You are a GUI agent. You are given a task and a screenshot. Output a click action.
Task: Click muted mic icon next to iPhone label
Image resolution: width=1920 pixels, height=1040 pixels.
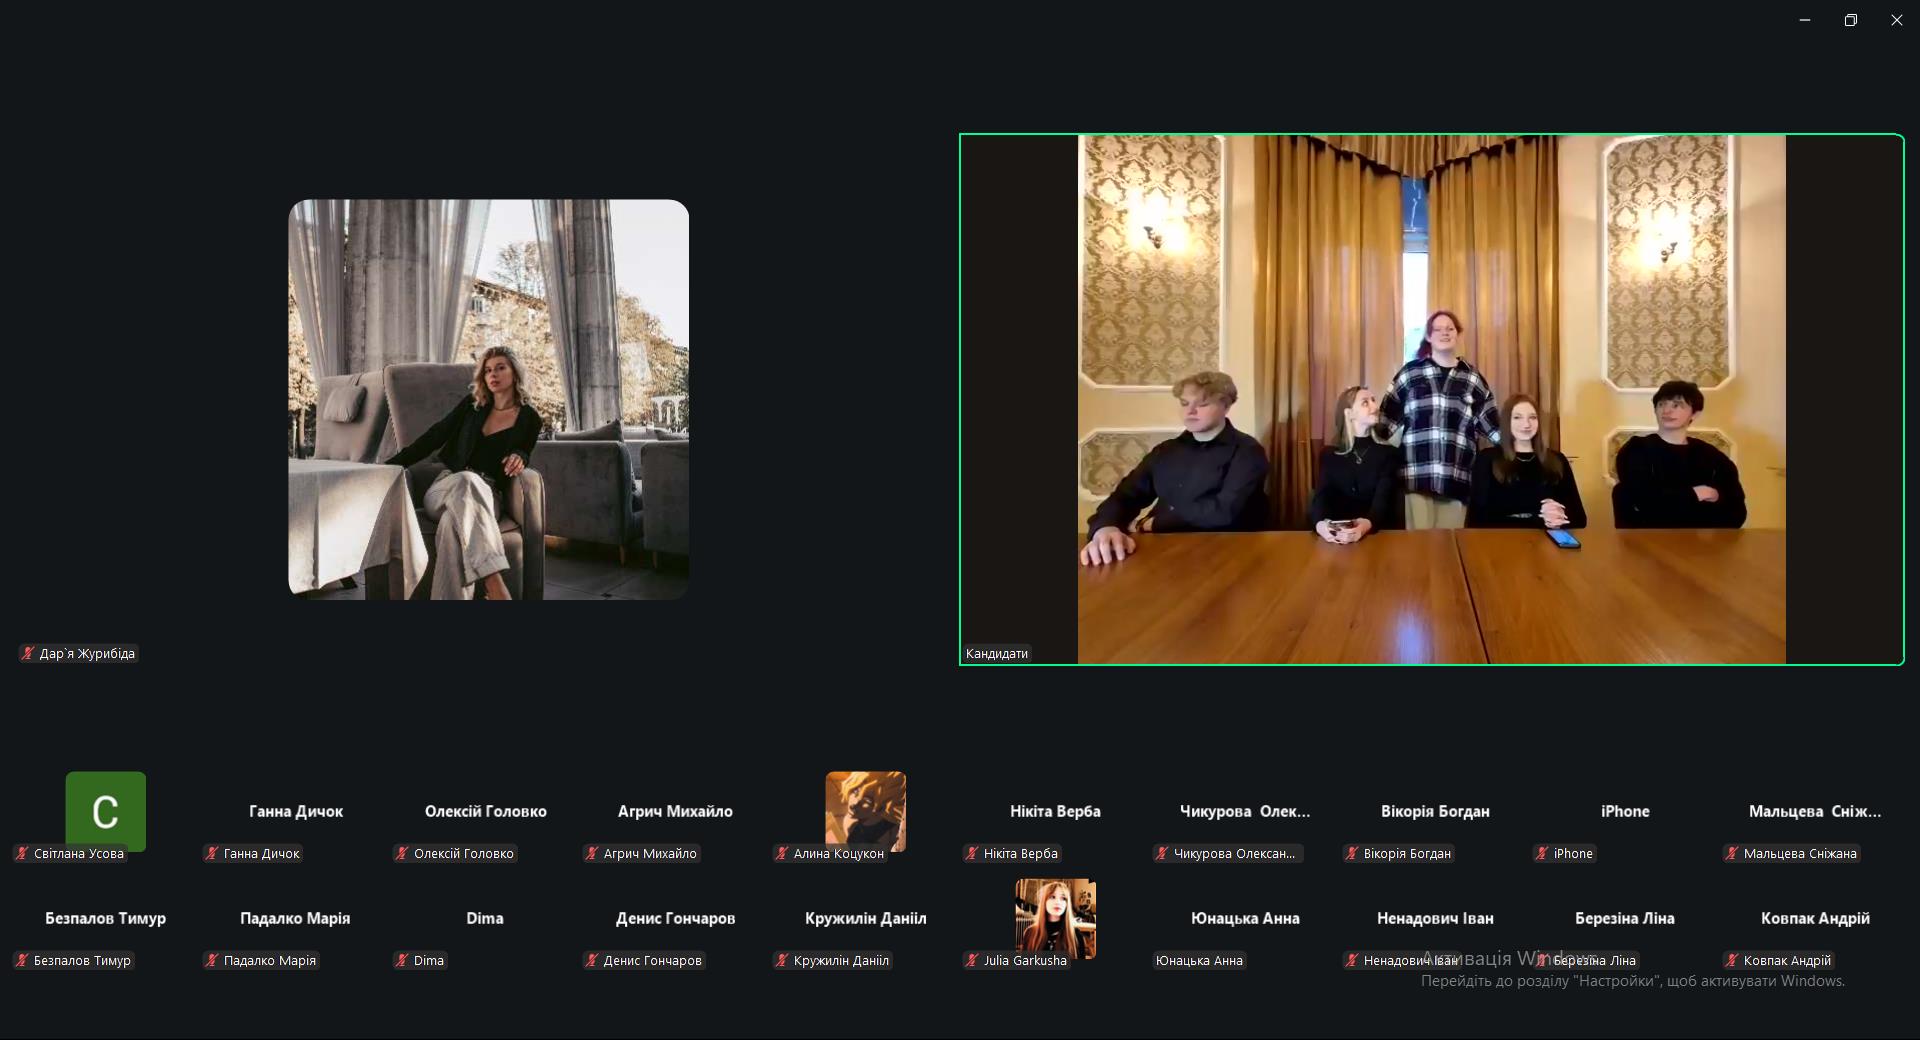pos(1542,854)
